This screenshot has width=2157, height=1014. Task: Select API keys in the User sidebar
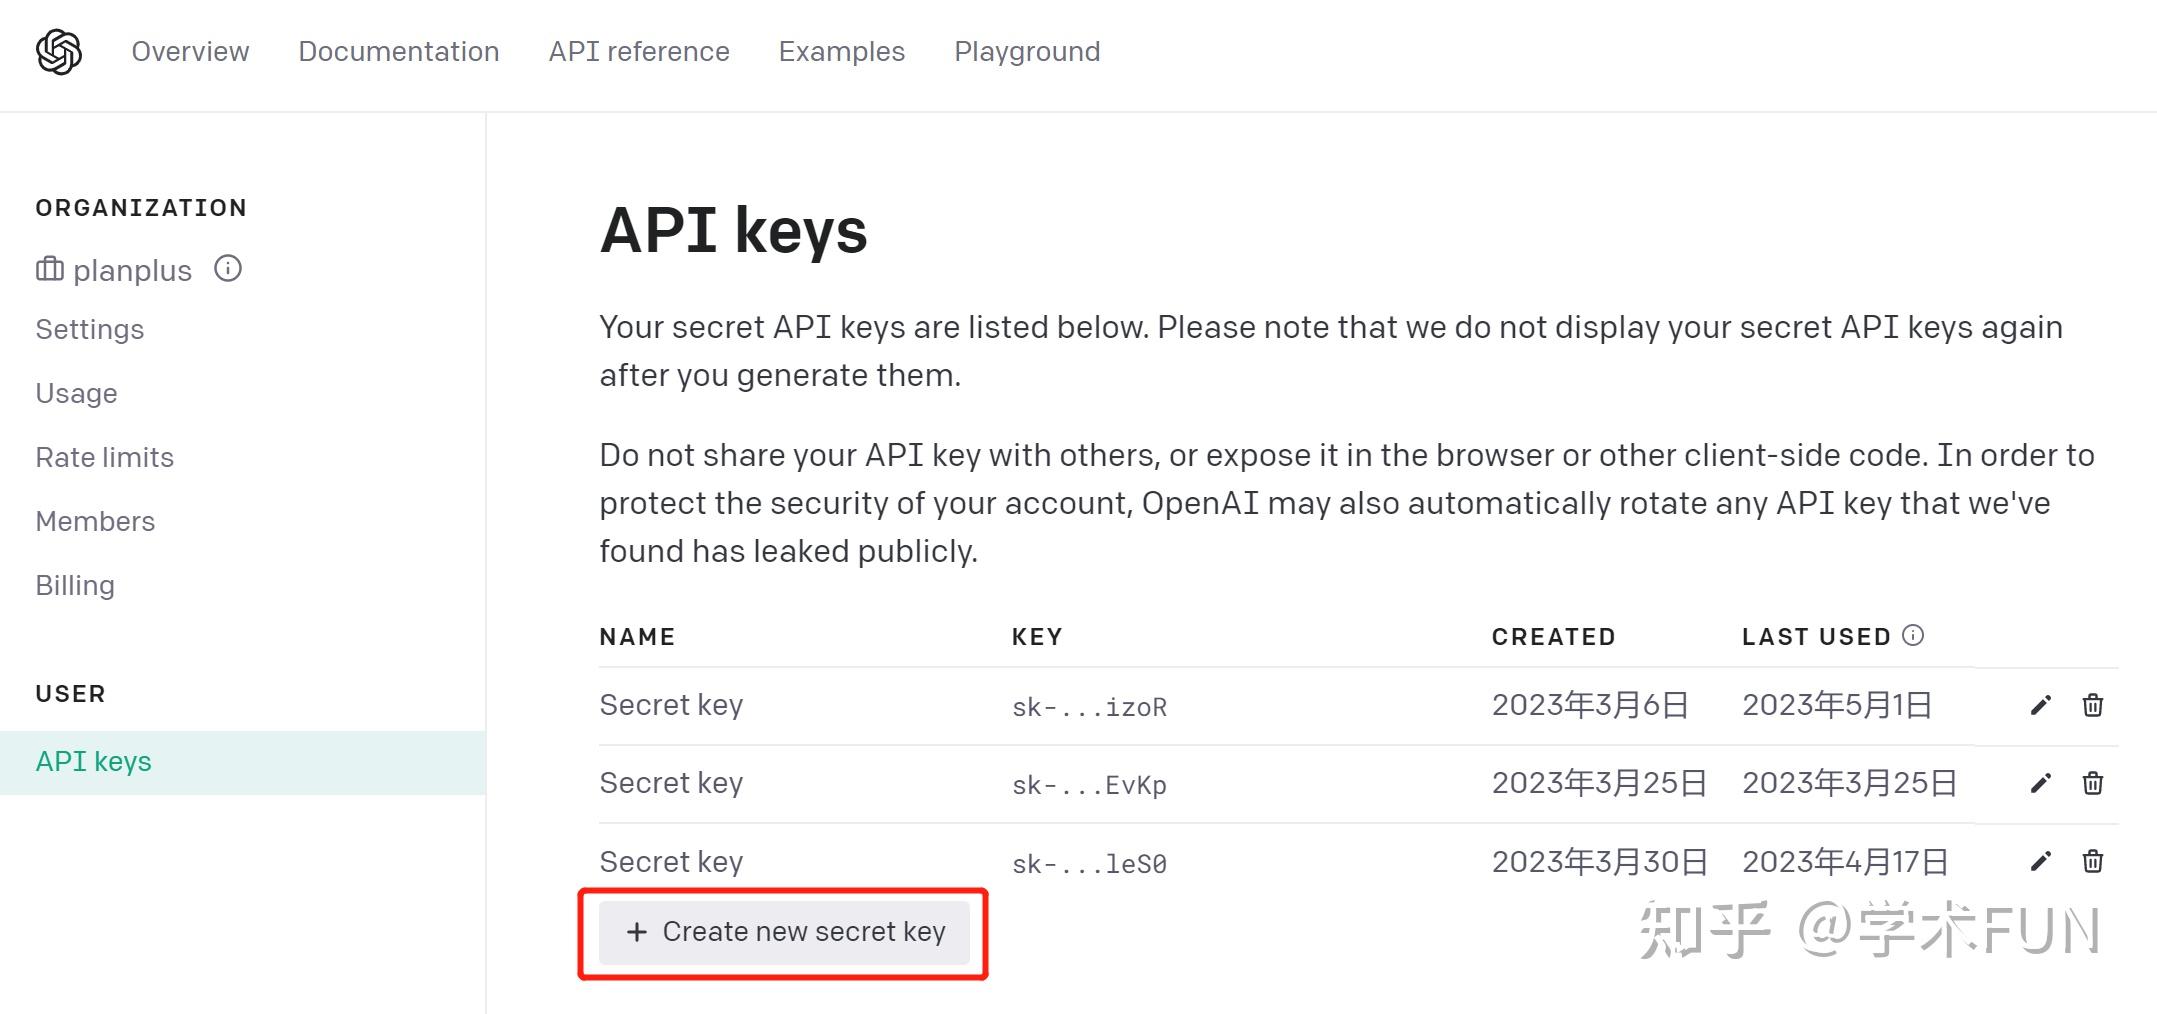coord(243,762)
